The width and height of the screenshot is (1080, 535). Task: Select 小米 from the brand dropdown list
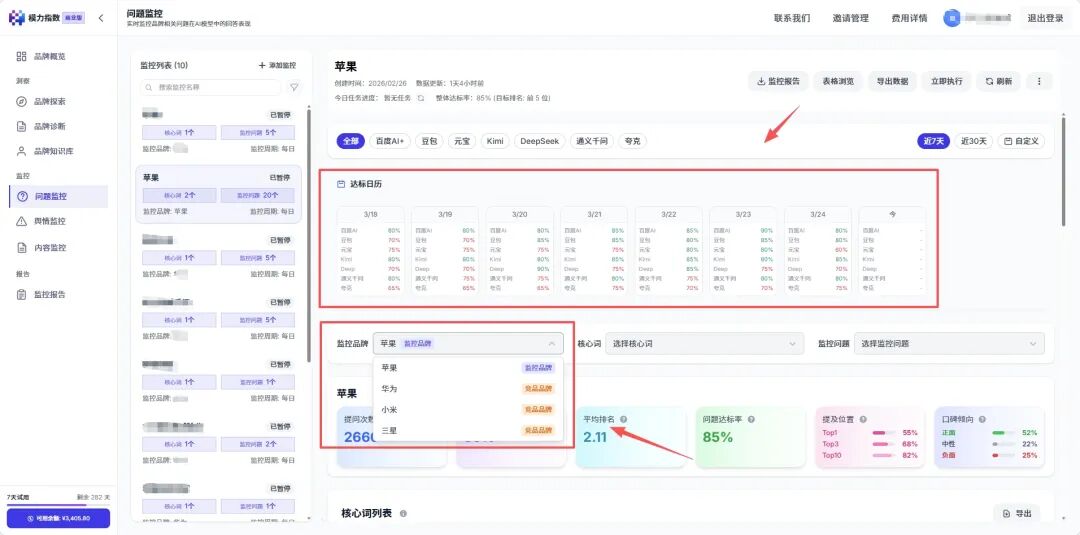tap(468, 410)
